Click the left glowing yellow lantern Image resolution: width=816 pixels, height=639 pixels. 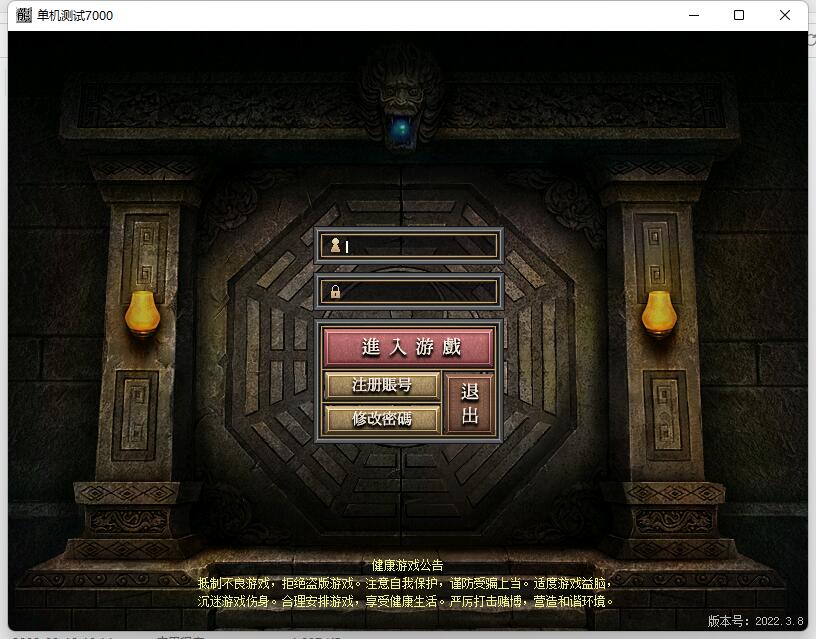pyautogui.click(x=142, y=313)
